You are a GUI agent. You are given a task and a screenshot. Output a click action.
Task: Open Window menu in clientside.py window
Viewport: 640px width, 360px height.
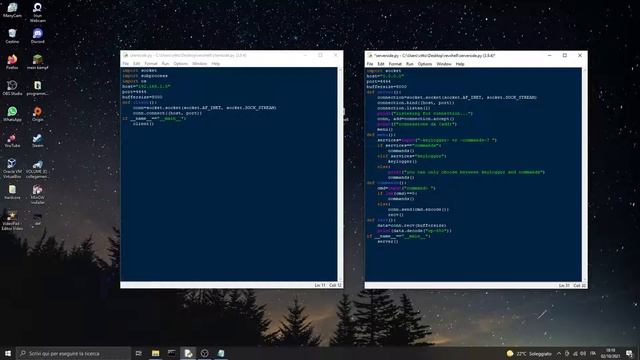pos(200,64)
